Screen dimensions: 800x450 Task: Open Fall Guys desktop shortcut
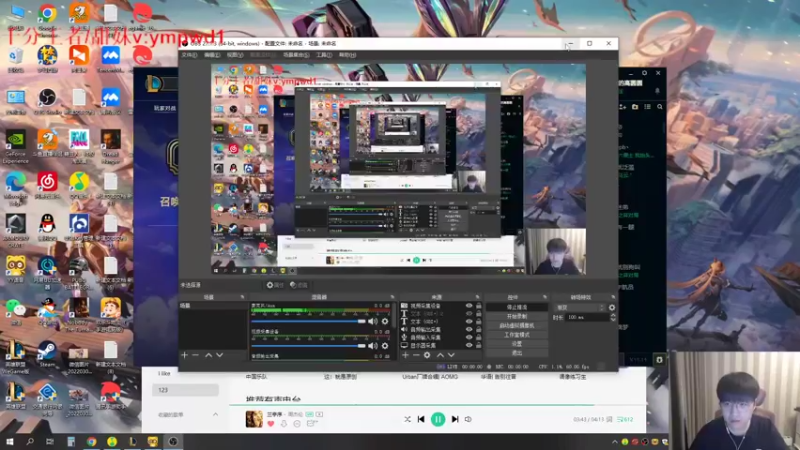pyautogui.click(x=79, y=140)
